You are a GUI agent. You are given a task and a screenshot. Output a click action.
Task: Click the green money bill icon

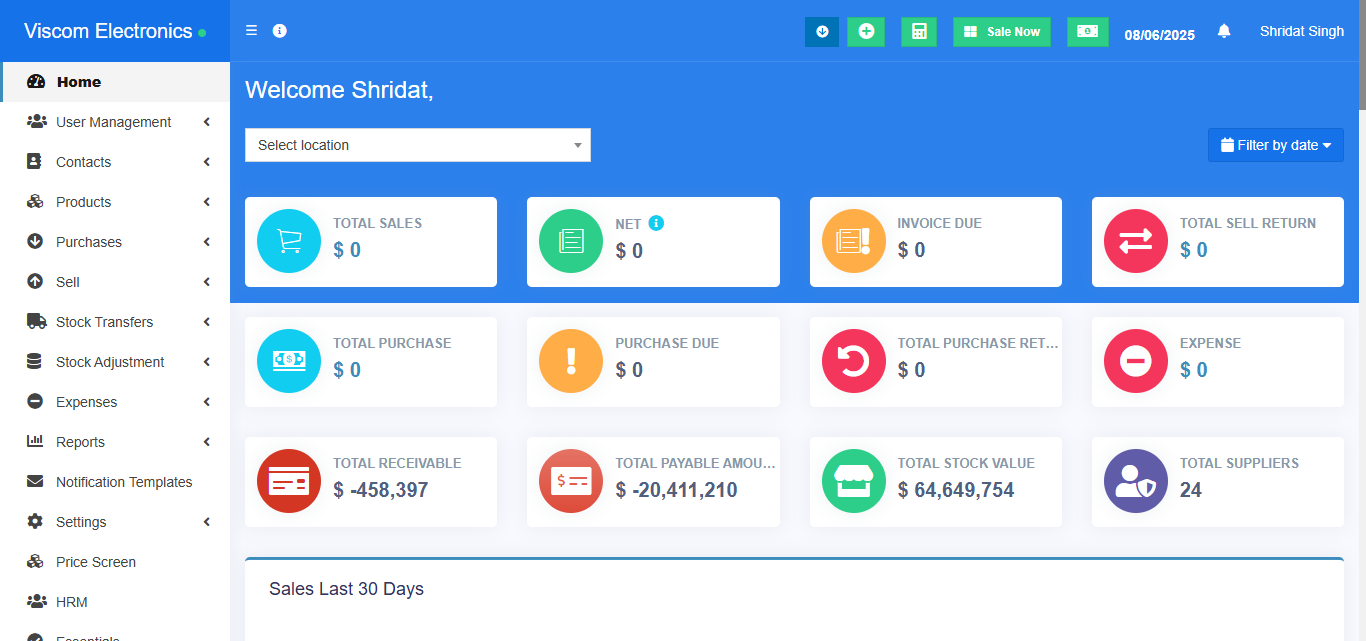click(x=1087, y=32)
